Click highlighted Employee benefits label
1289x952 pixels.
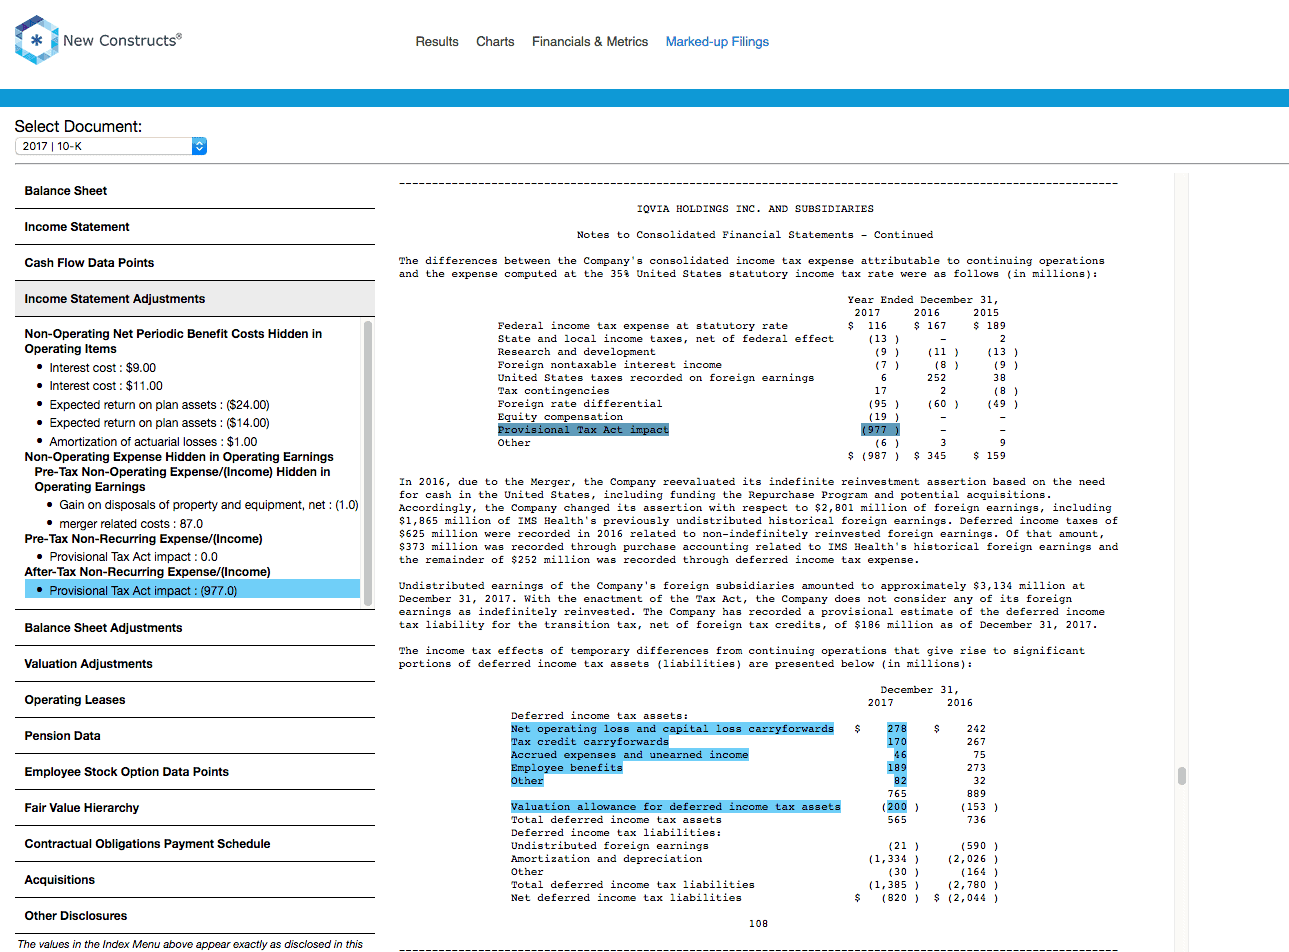coord(567,768)
